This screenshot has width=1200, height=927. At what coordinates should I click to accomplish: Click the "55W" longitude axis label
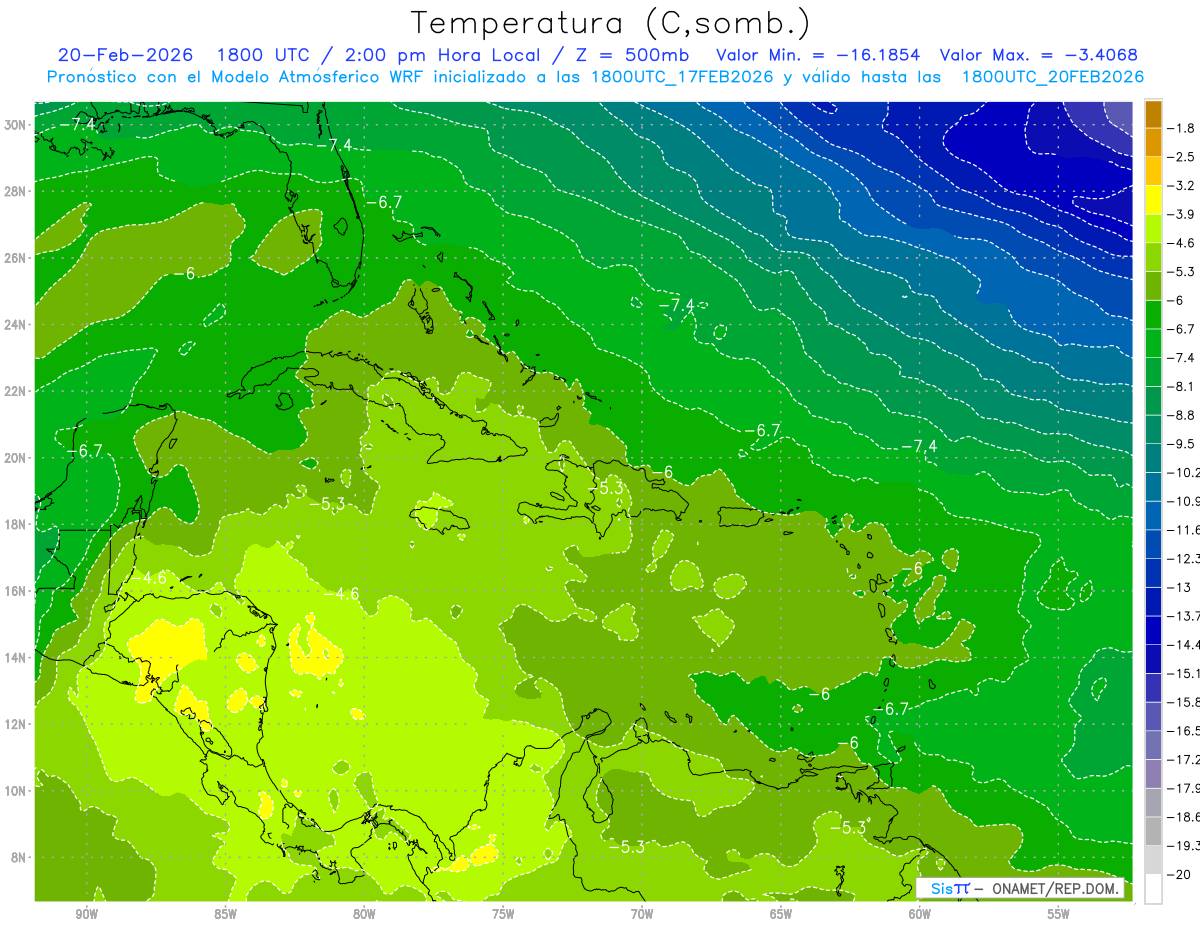(1059, 915)
